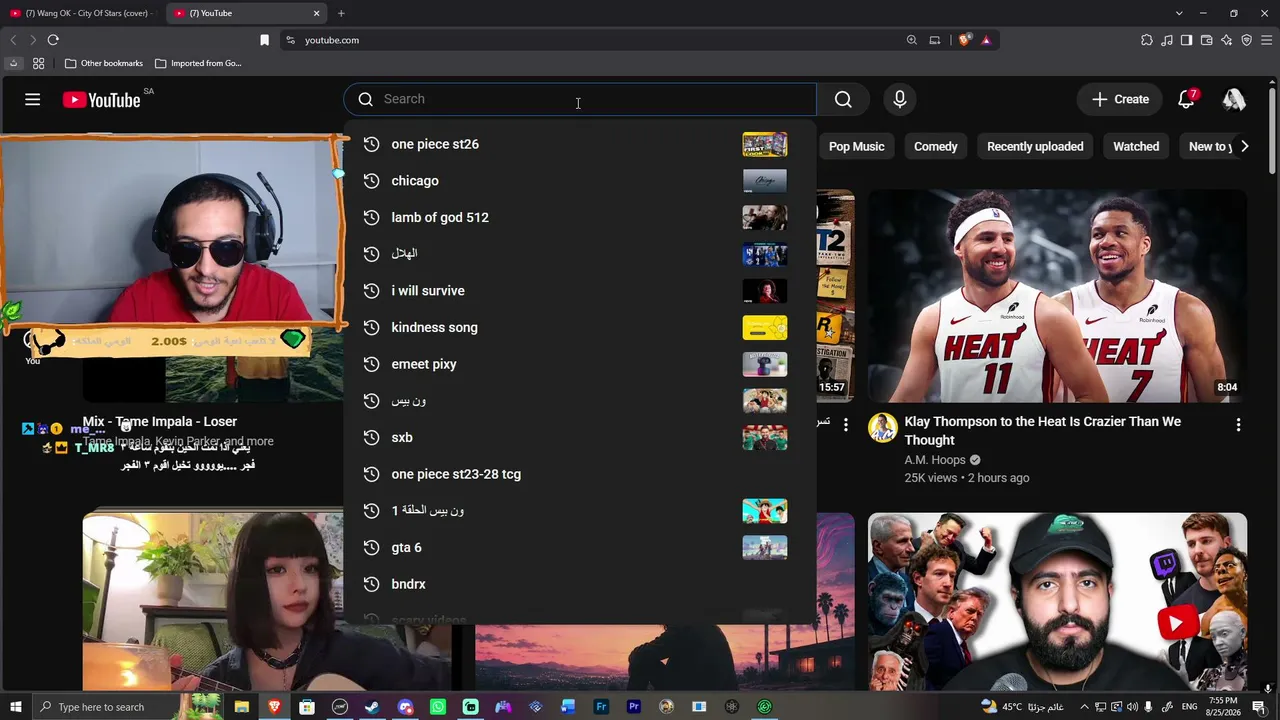Click the Windows 'Type here to search' box
This screenshot has height=720, width=1280.
[x=127, y=707]
